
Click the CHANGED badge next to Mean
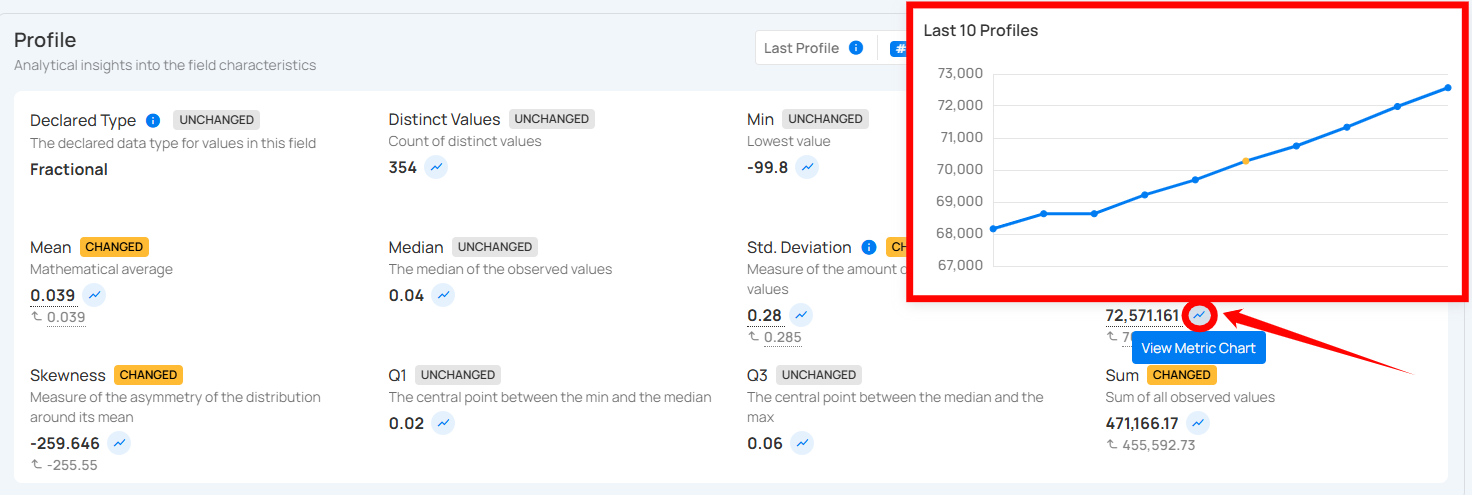(114, 247)
